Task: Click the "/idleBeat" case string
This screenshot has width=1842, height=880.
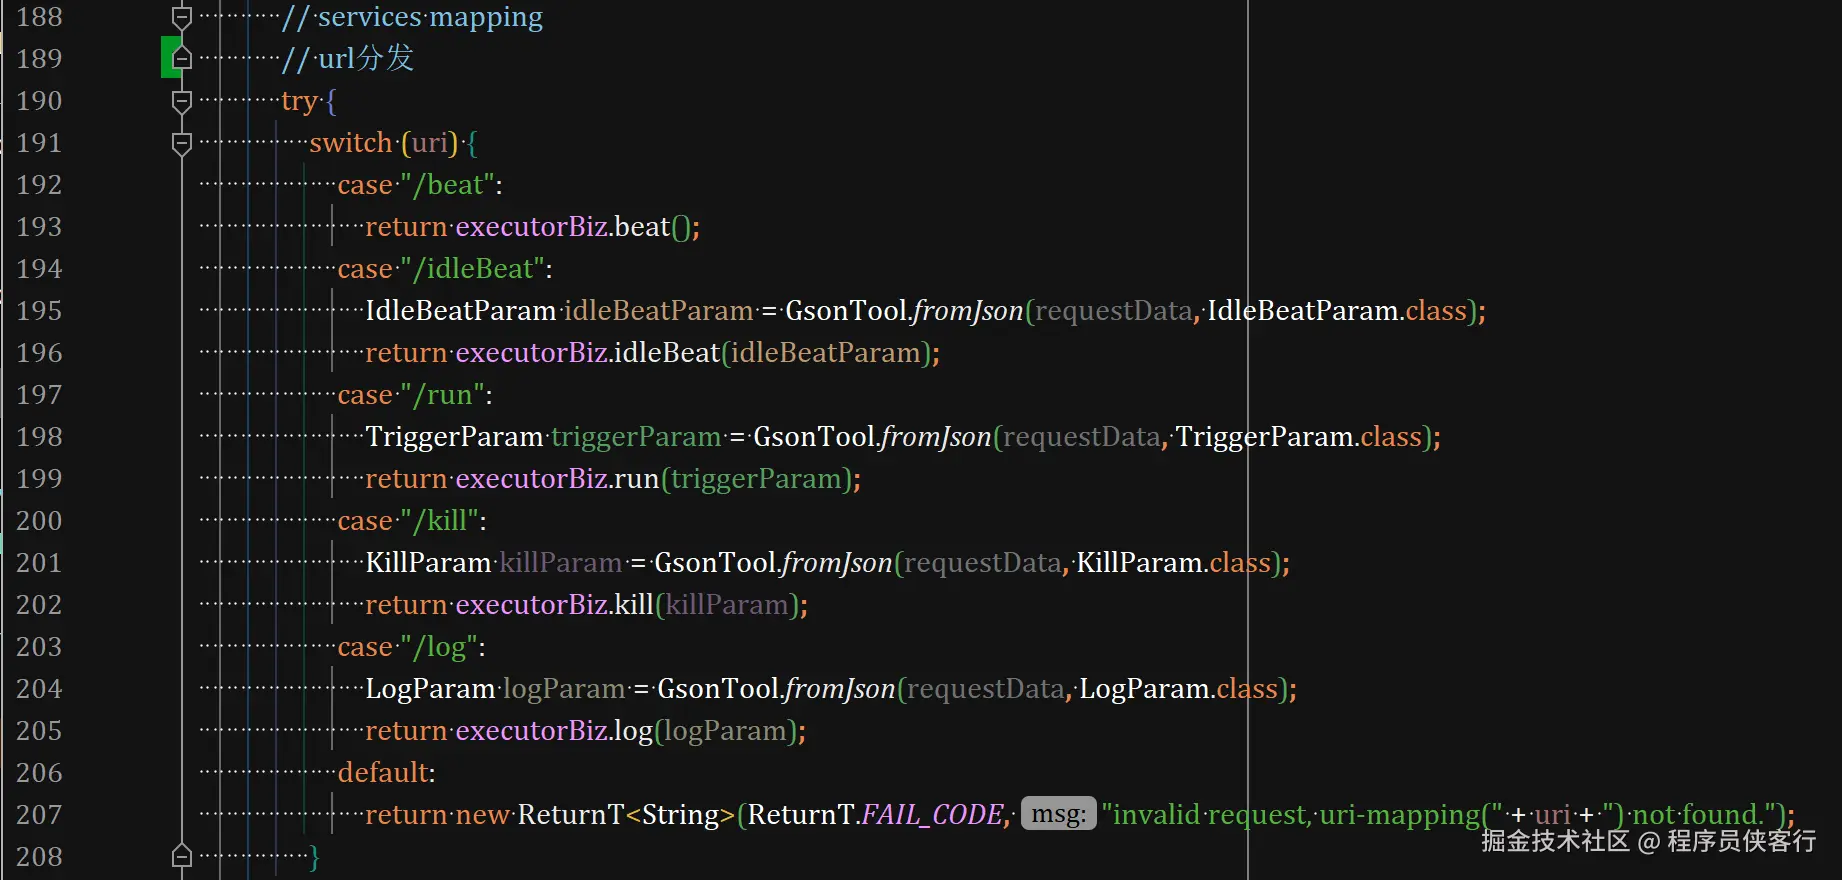Action: pos(473,269)
